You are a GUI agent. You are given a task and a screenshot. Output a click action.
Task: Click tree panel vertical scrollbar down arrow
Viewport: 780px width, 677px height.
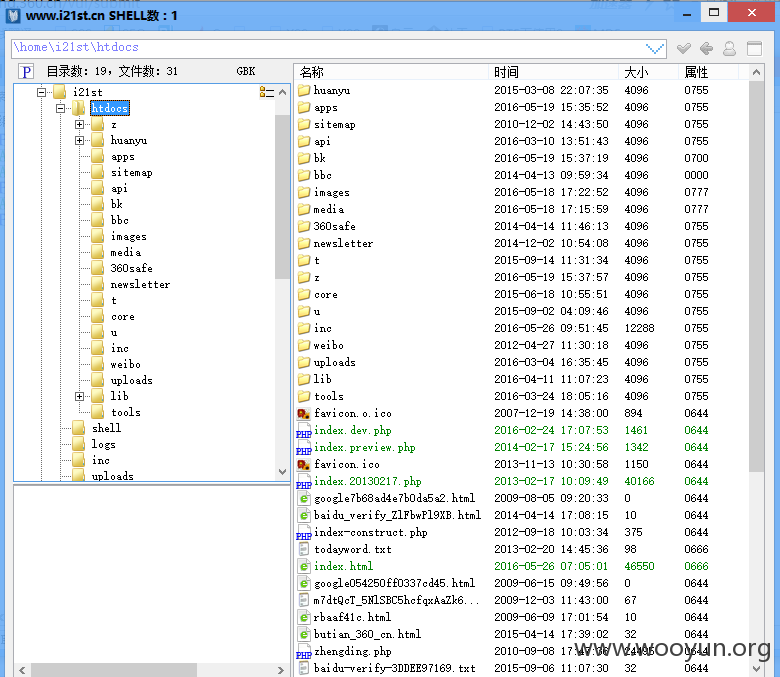pos(283,472)
